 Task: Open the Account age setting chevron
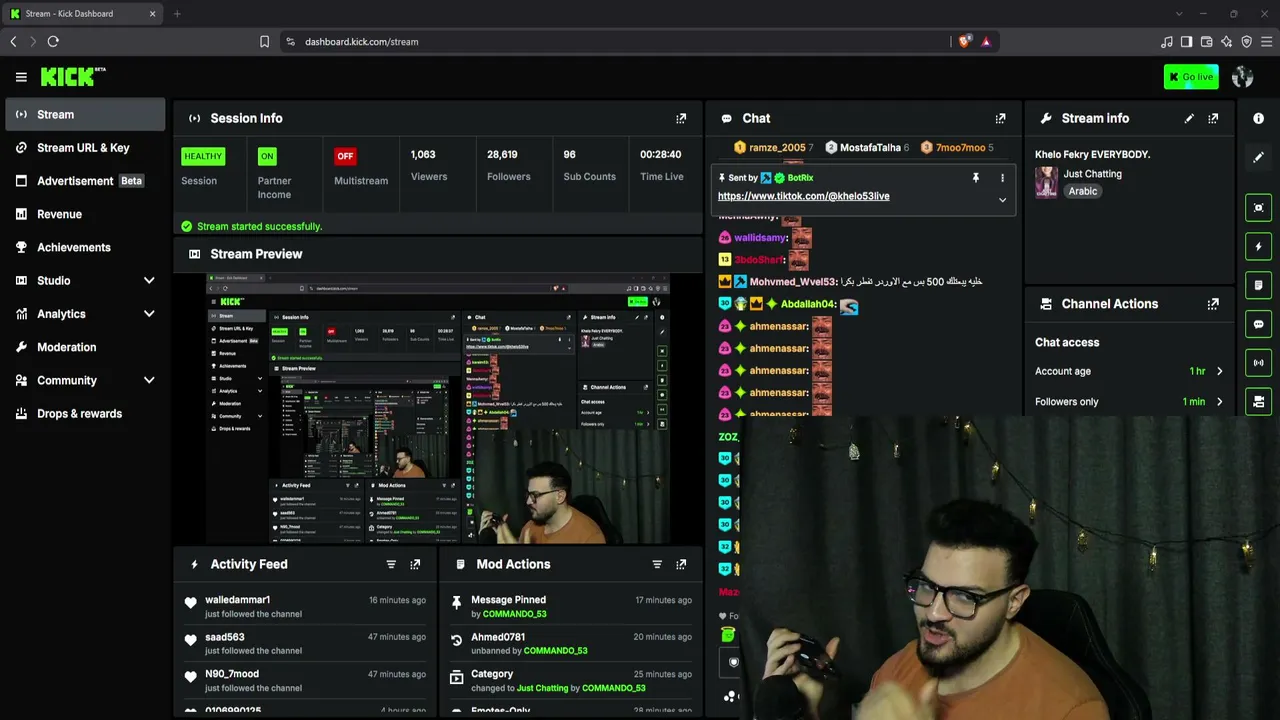point(1219,371)
